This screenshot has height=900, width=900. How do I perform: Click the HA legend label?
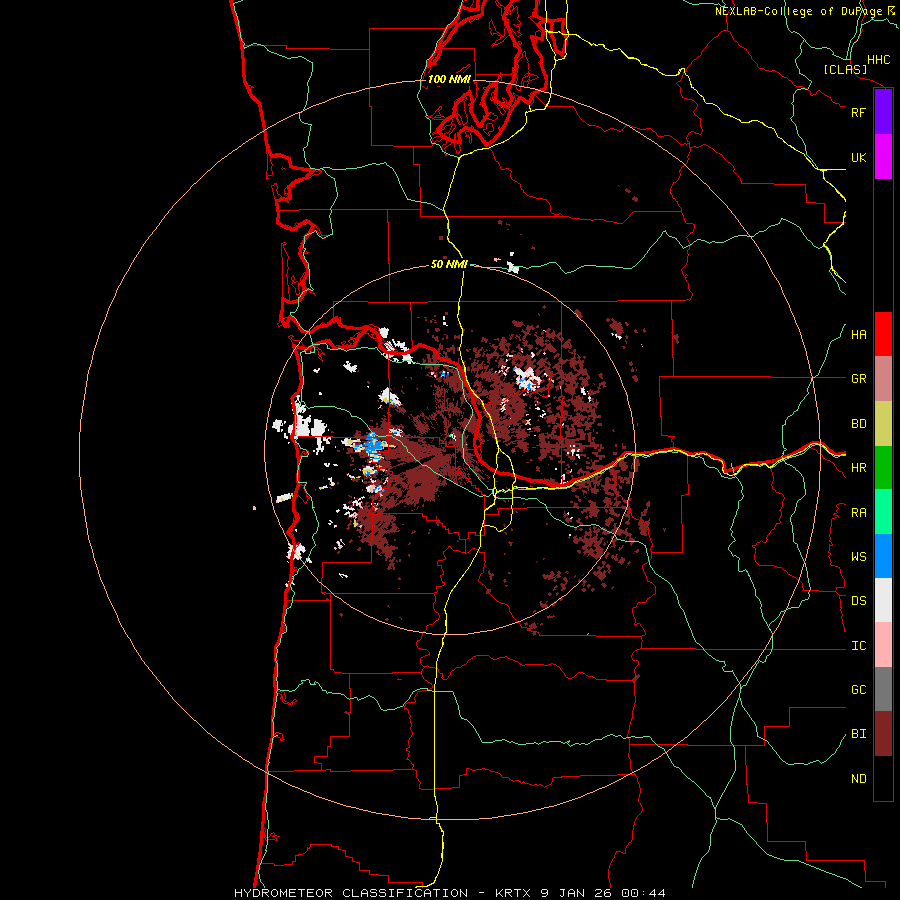click(858, 335)
